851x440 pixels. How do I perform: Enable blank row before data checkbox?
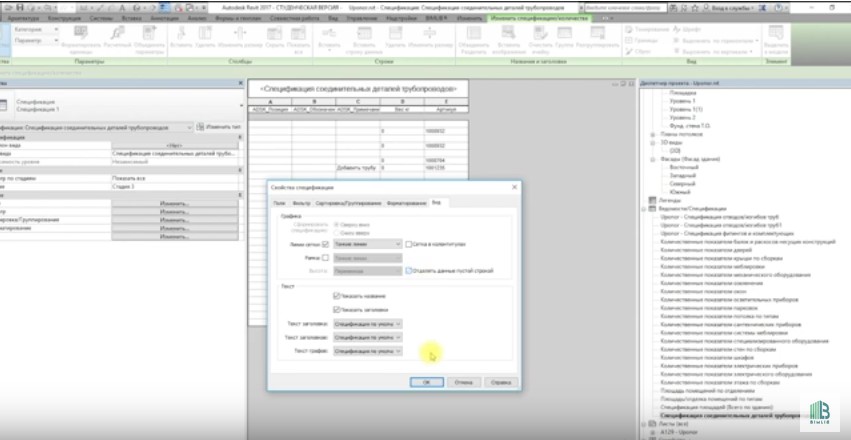(x=409, y=271)
